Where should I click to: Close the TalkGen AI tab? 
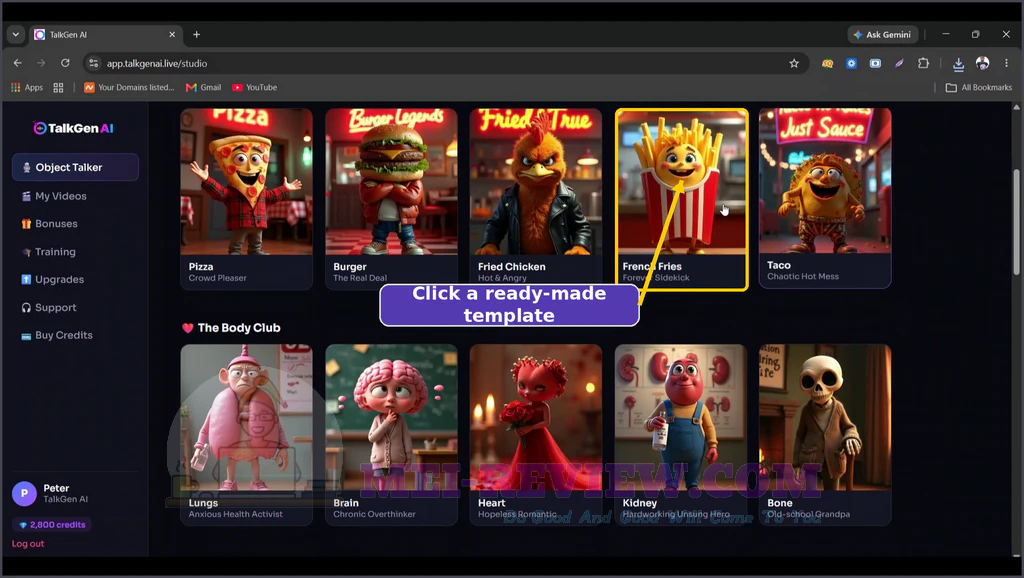tap(172, 35)
